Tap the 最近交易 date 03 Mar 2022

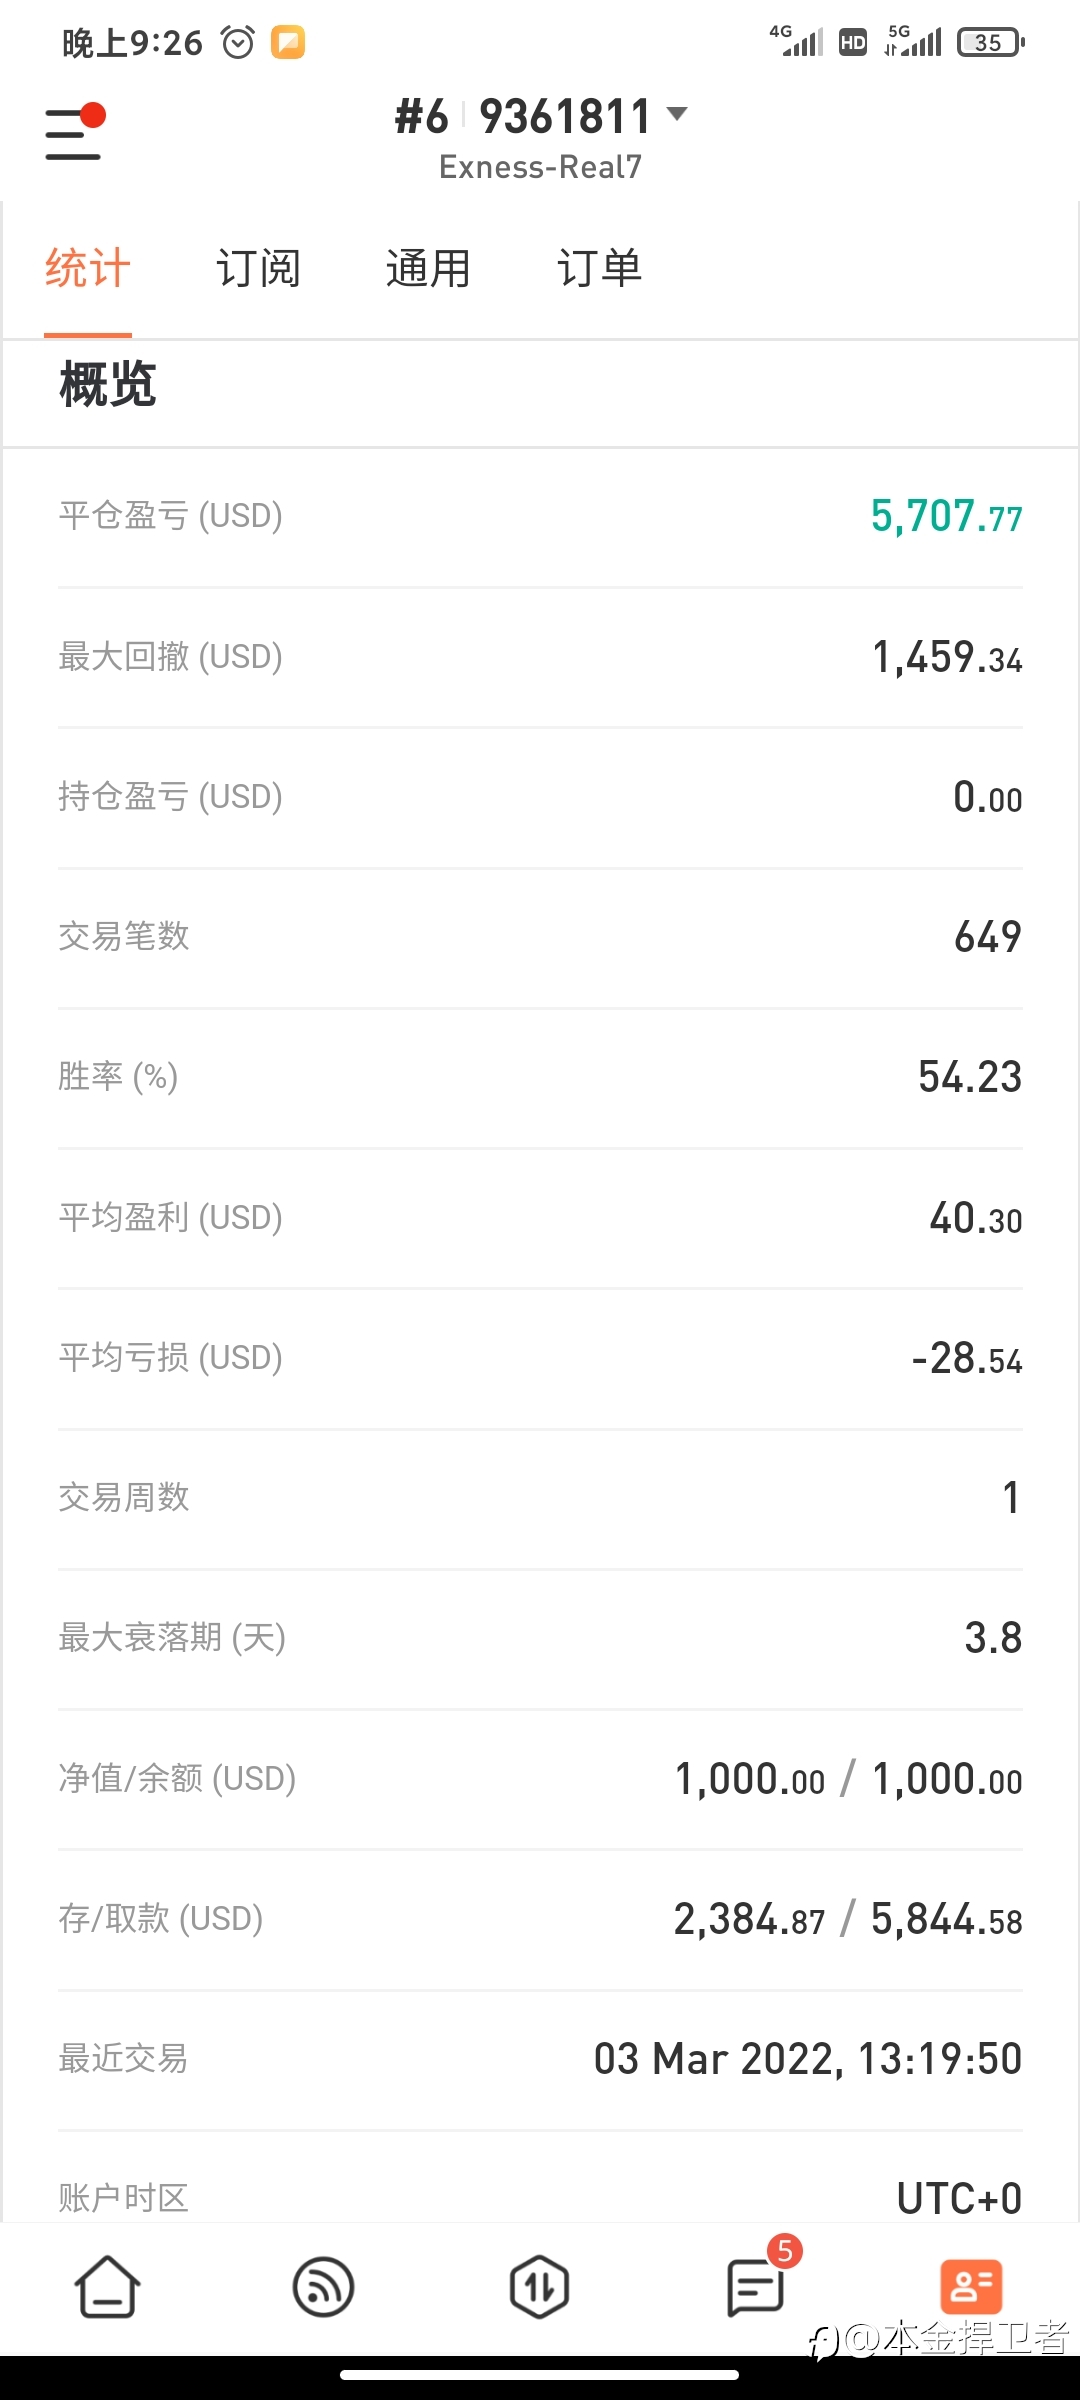coord(713,2059)
